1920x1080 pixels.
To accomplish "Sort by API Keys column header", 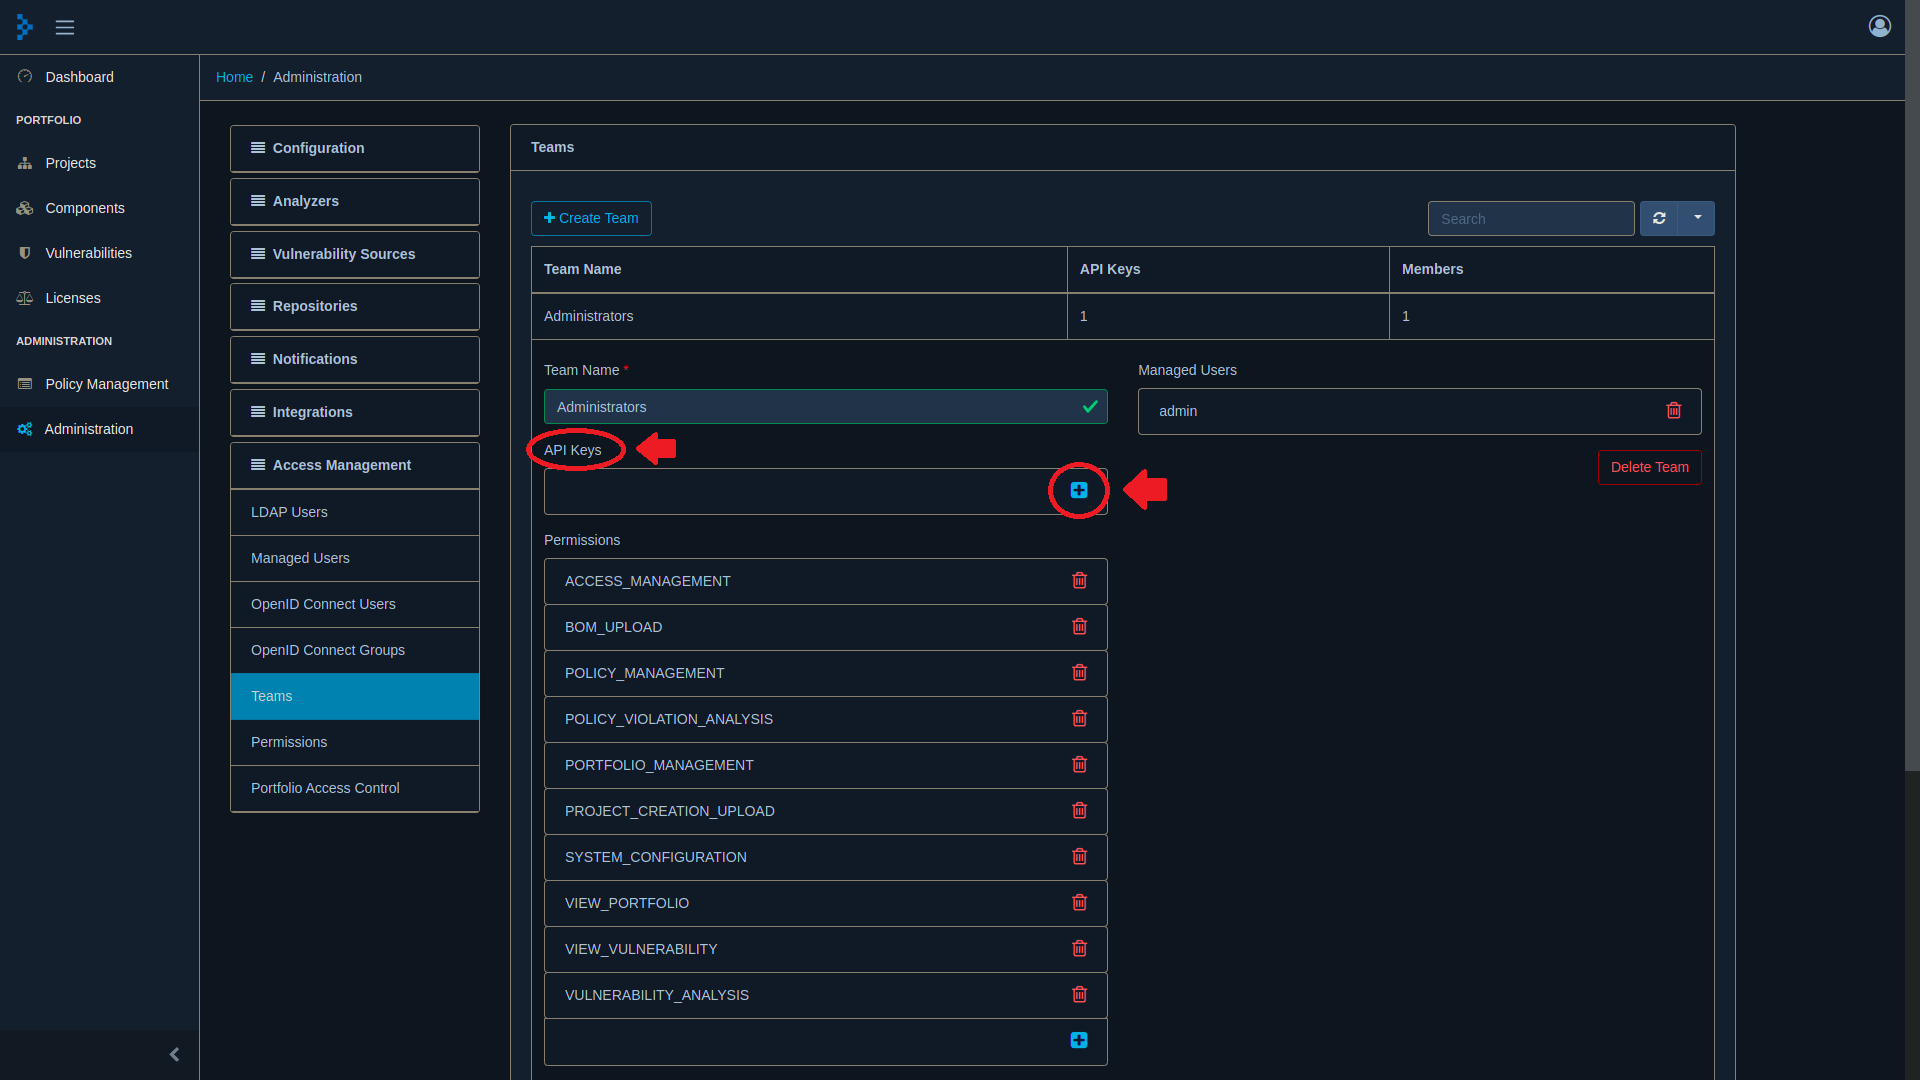I will 1228,269.
